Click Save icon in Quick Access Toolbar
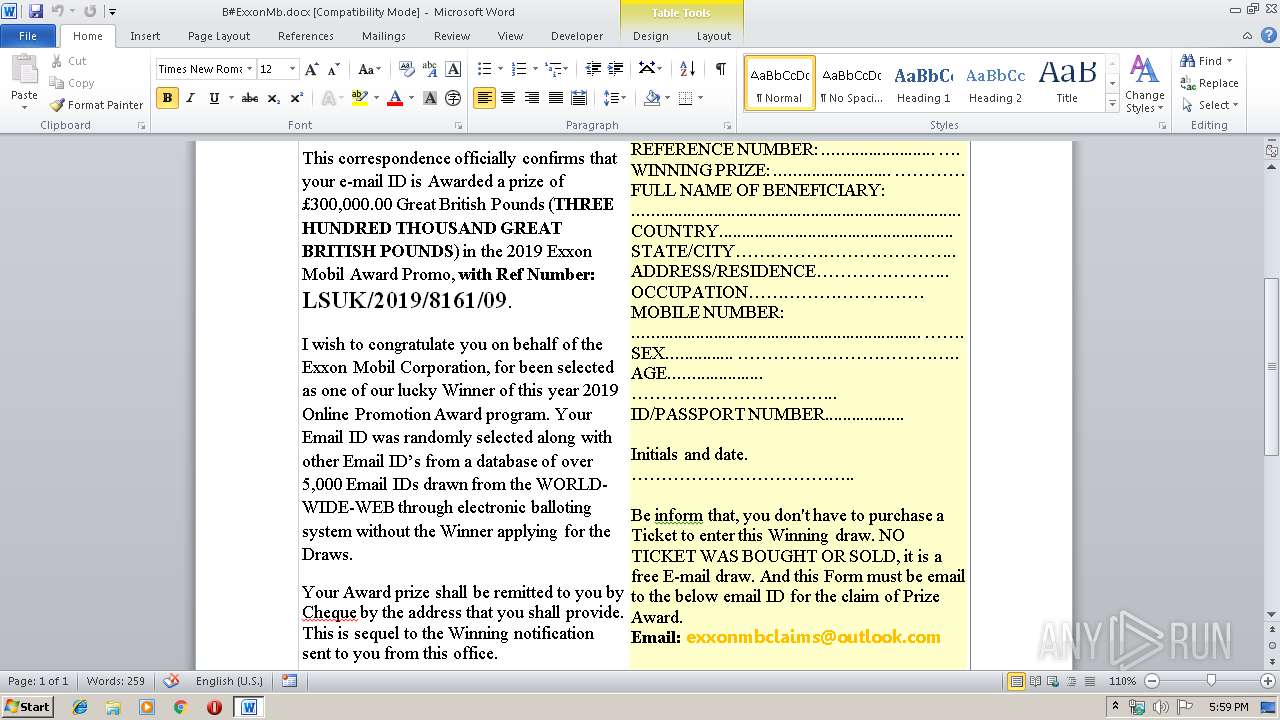This screenshot has height=720, width=1280. click(x=36, y=11)
